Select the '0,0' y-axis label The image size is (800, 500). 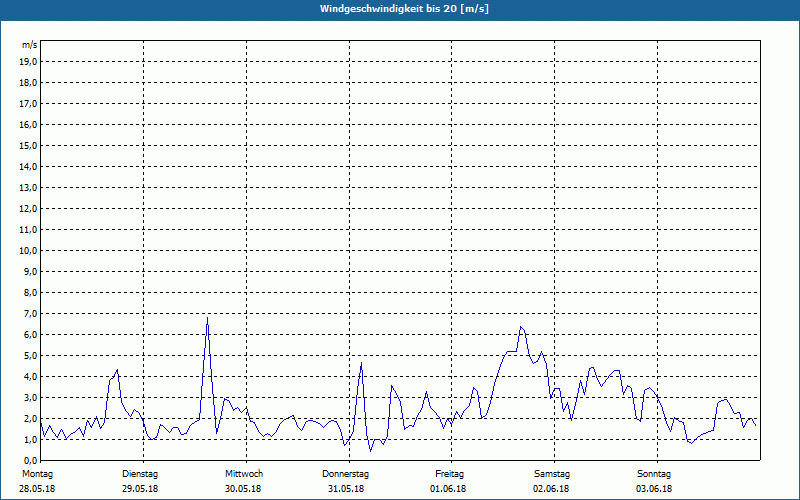click(30, 460)
